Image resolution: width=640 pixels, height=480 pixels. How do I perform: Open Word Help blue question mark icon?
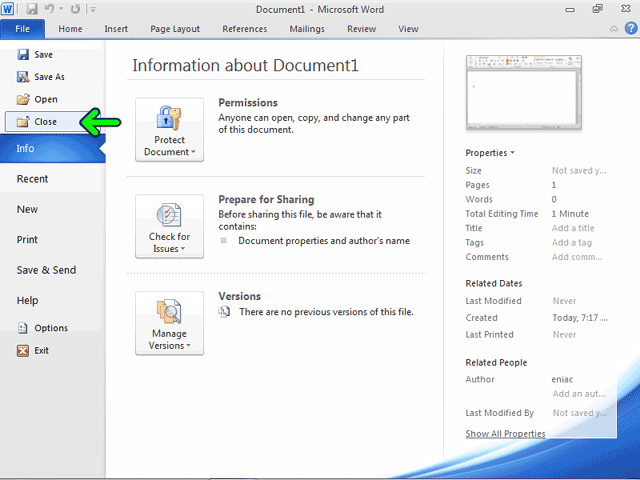[x=631, y=28]
